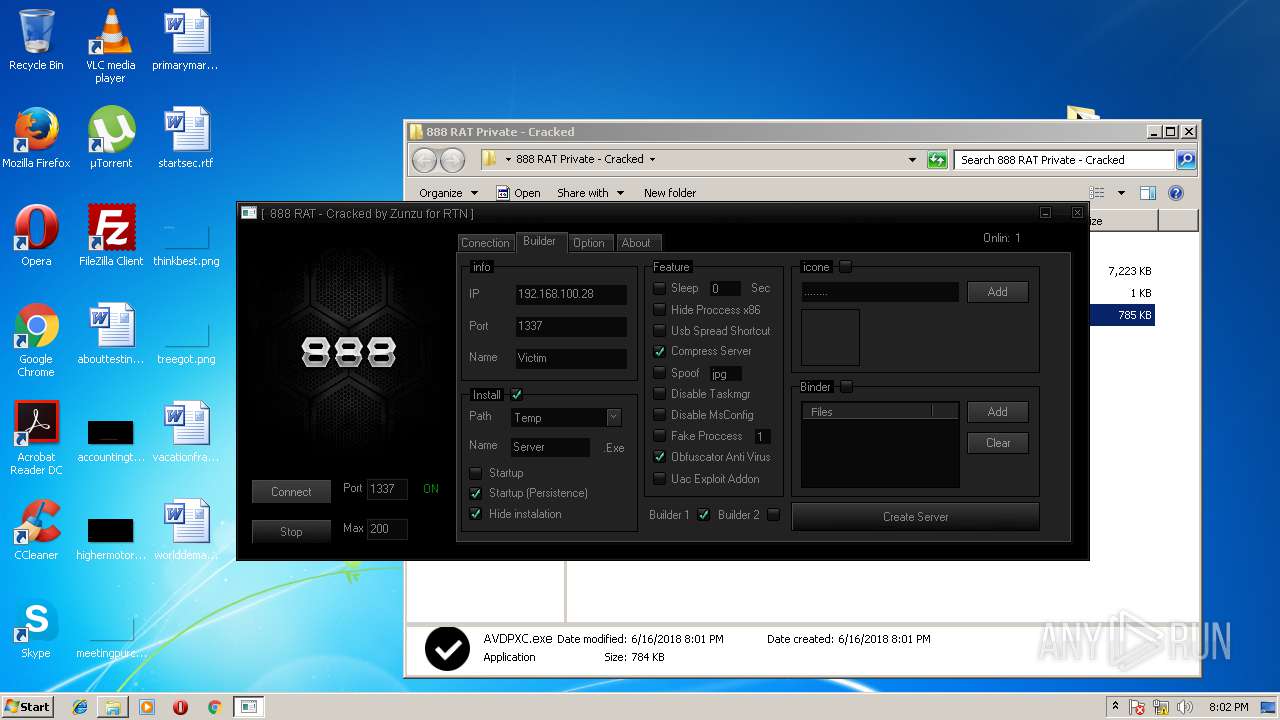Go back in Explorer window

(424, 160)
